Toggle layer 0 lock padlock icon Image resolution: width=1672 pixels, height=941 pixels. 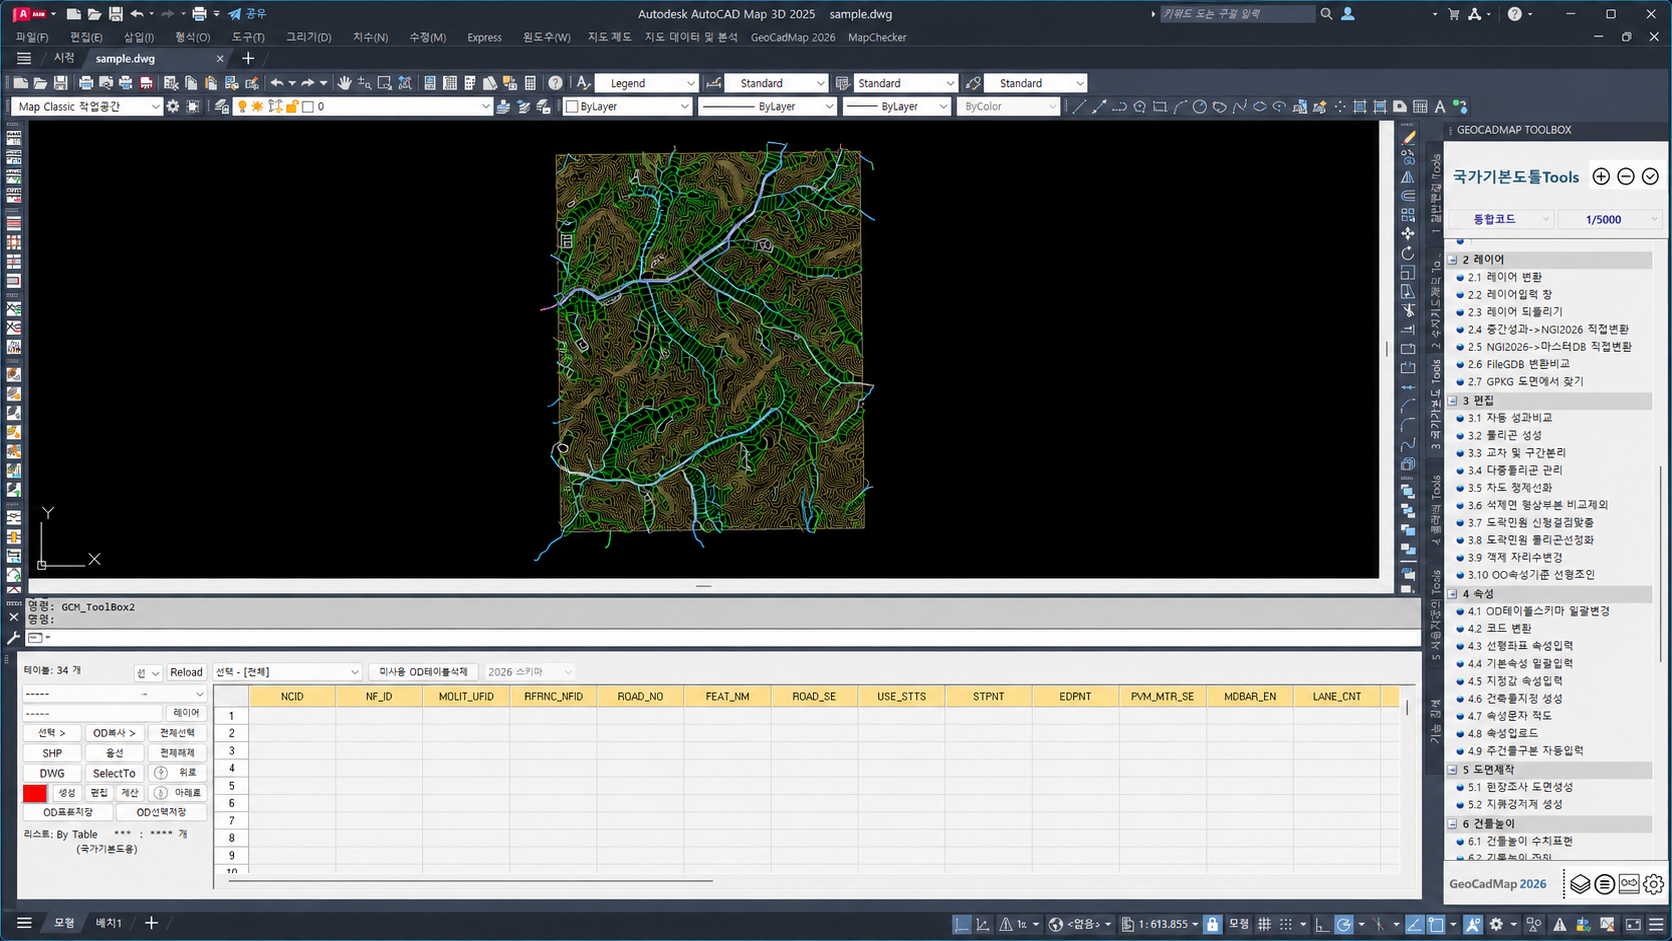(293, 106)
